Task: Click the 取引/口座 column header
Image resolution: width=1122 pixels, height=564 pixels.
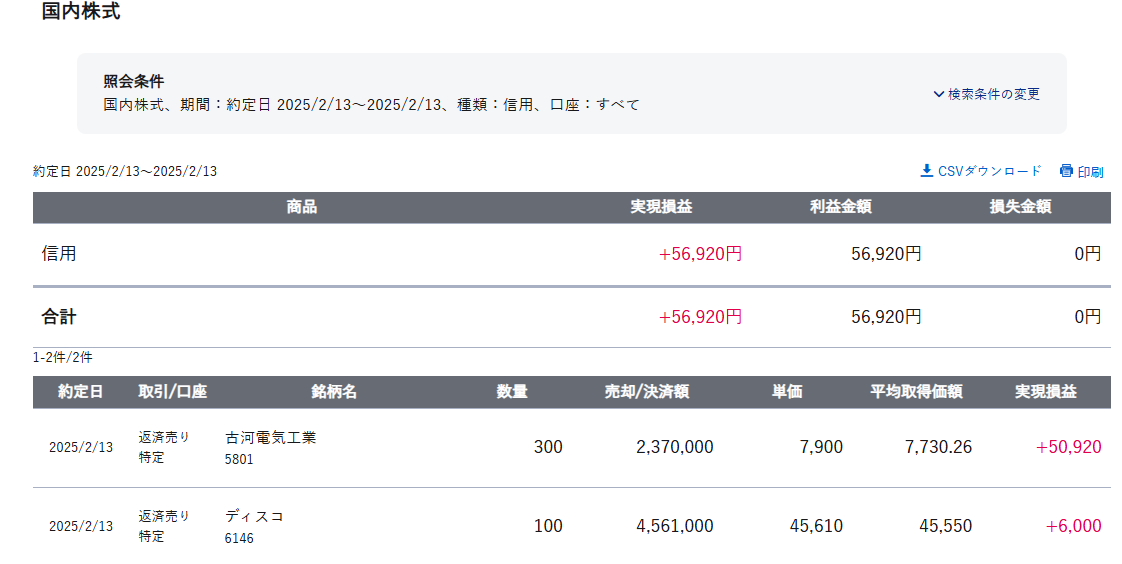Action: coord(172,392)
